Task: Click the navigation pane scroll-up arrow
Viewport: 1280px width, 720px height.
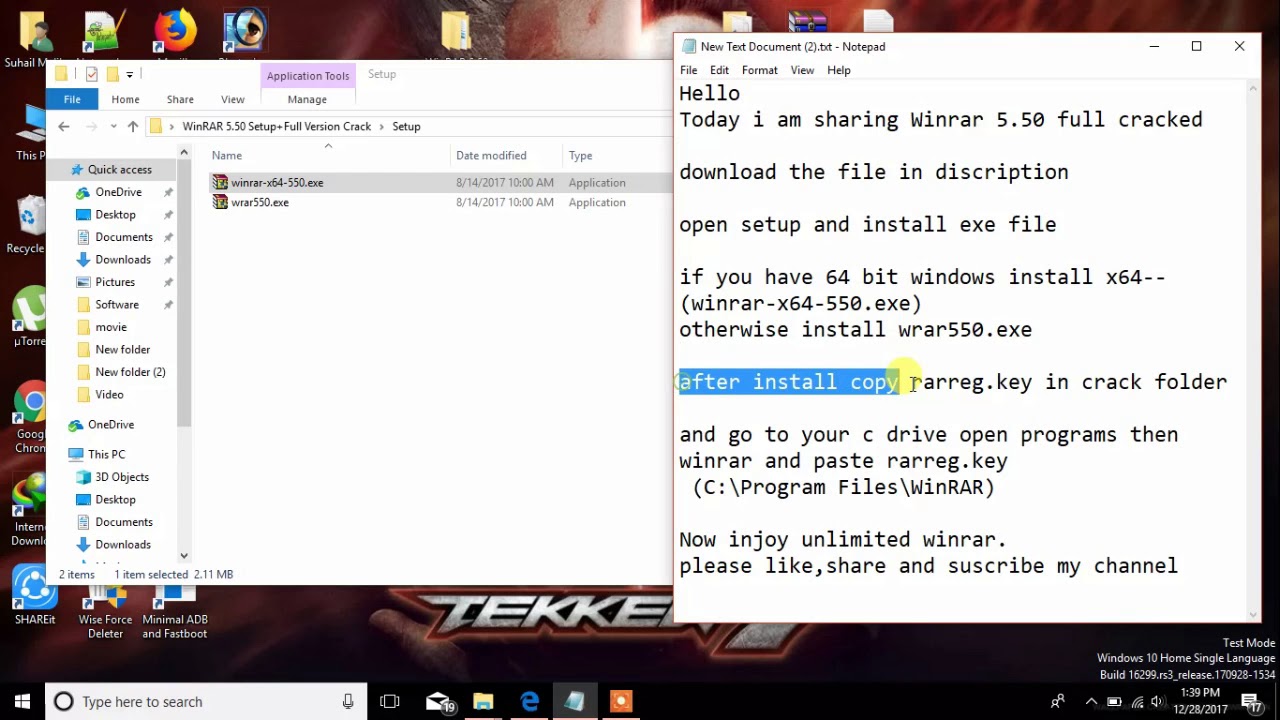Action: tap(184, 152)
